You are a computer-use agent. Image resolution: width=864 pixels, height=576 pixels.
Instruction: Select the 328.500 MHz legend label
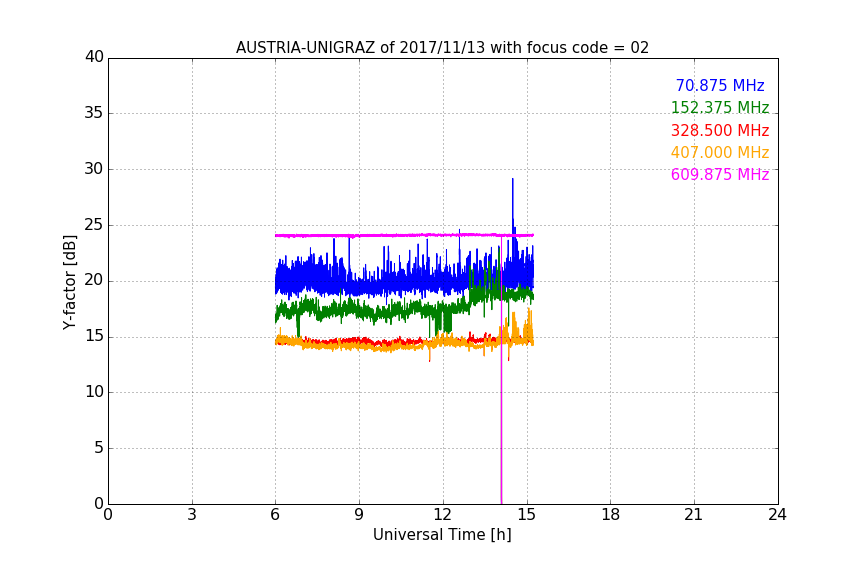[x=720, y=130]
